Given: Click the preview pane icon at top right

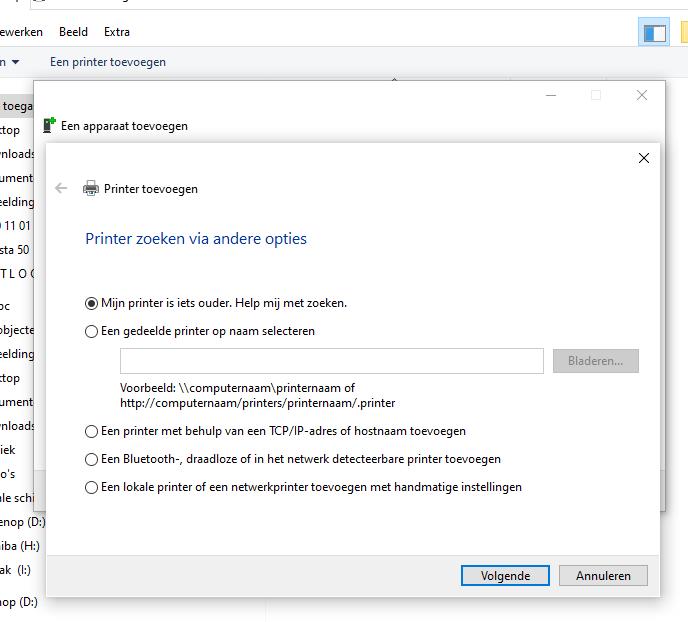Looking at the screenshot, I should point(654,33).
